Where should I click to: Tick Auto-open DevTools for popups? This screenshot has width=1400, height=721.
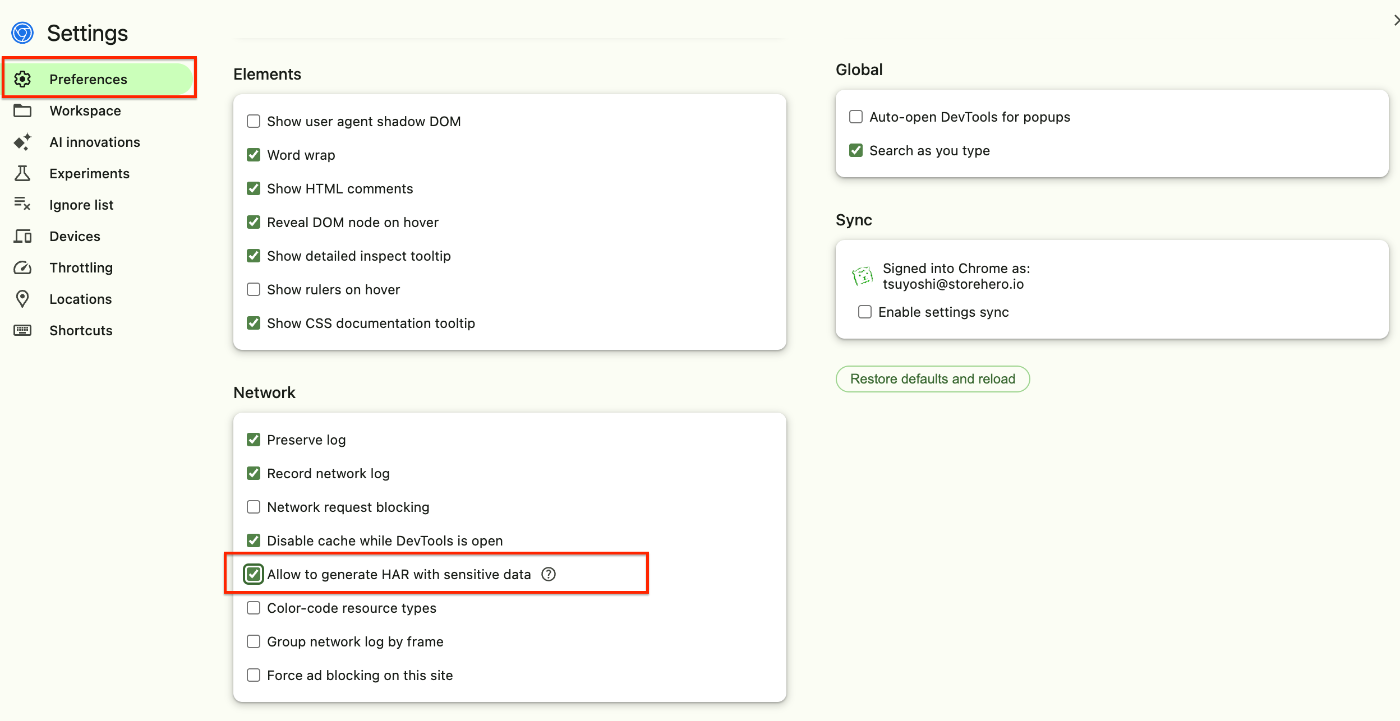pos(856,117)
